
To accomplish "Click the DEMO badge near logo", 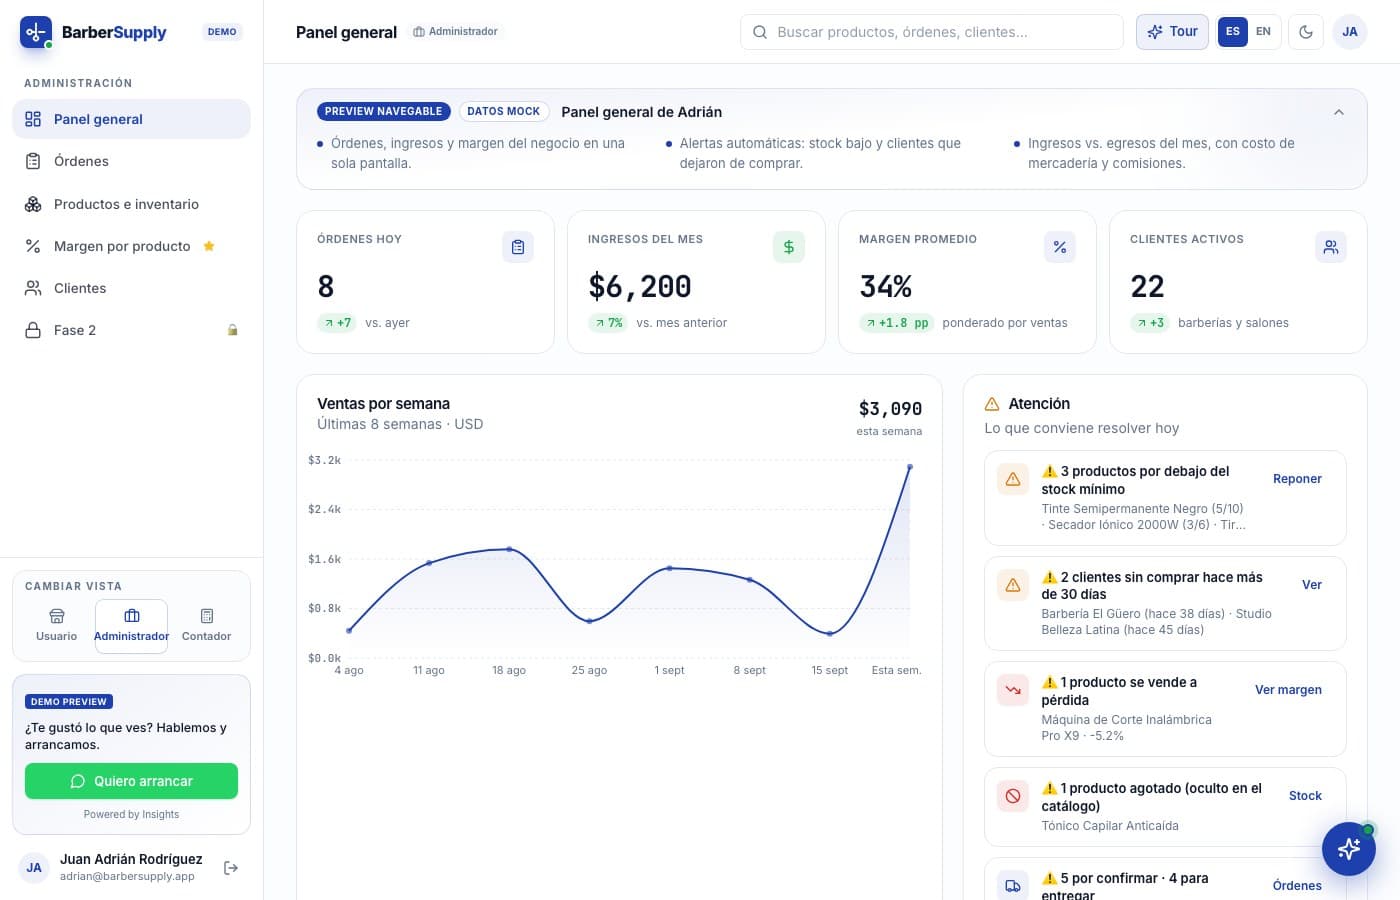I will tap(222, 32).
